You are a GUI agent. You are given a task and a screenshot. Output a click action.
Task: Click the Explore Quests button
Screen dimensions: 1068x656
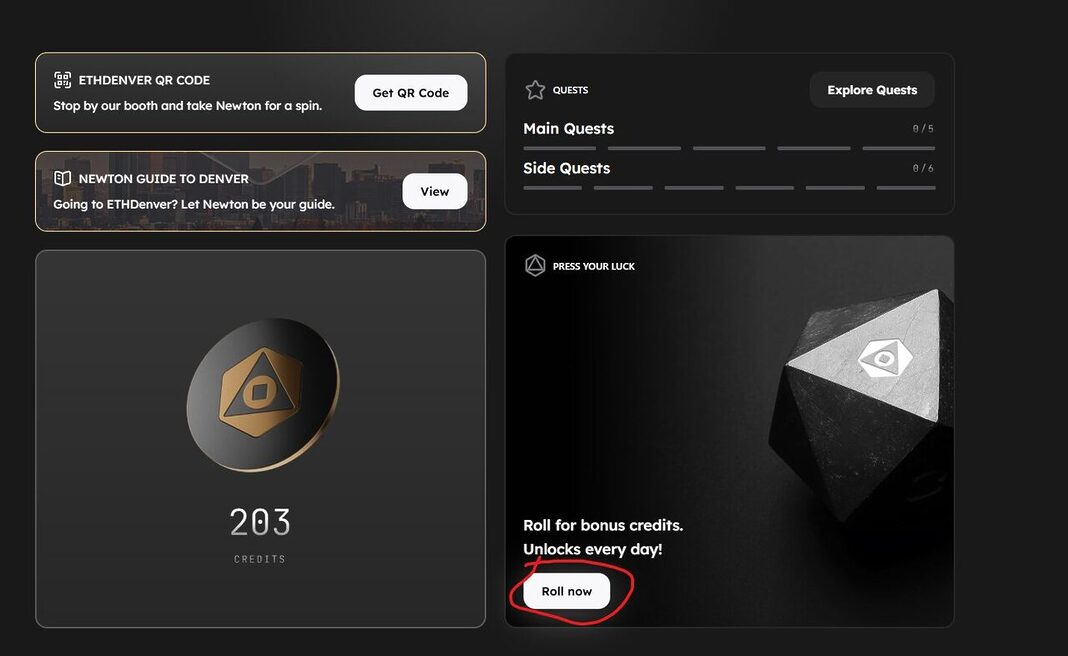click(872, 90)
